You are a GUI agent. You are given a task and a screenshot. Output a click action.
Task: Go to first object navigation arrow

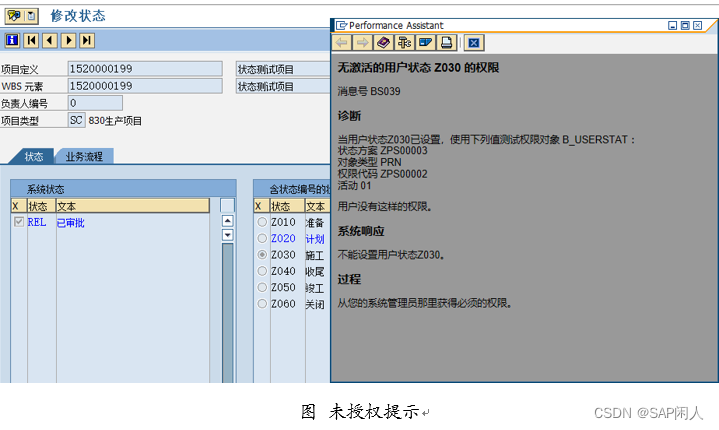pyautogui.click(x=31, y=41)
